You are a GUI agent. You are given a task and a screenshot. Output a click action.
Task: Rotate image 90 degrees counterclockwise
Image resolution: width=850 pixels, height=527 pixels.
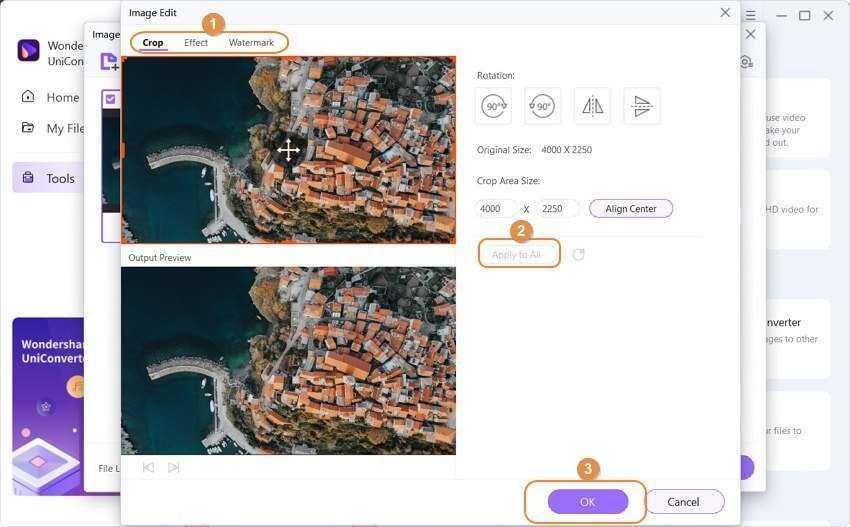542,106
